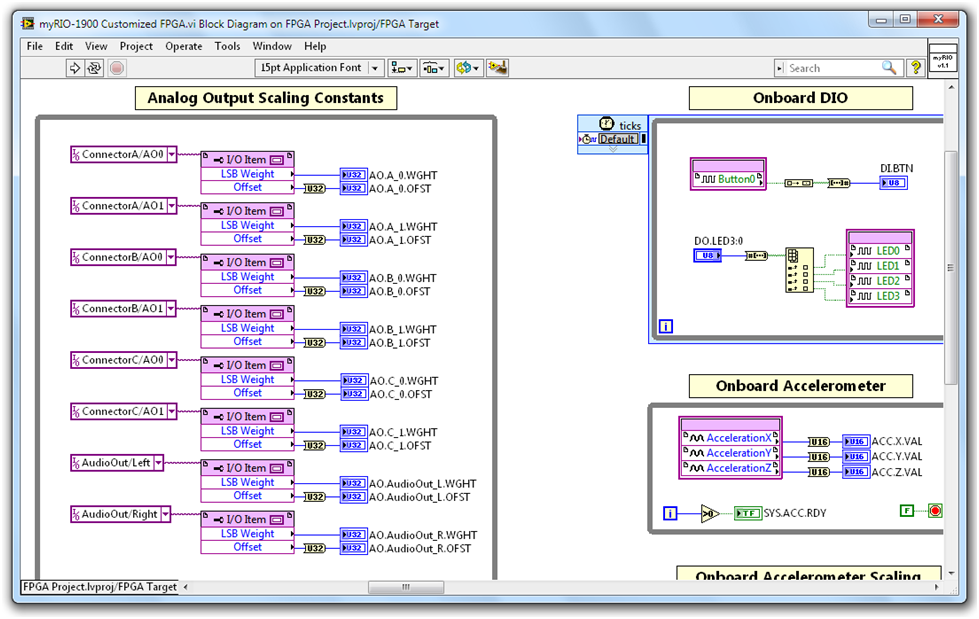Open the Operate menu

pos(183,46)
